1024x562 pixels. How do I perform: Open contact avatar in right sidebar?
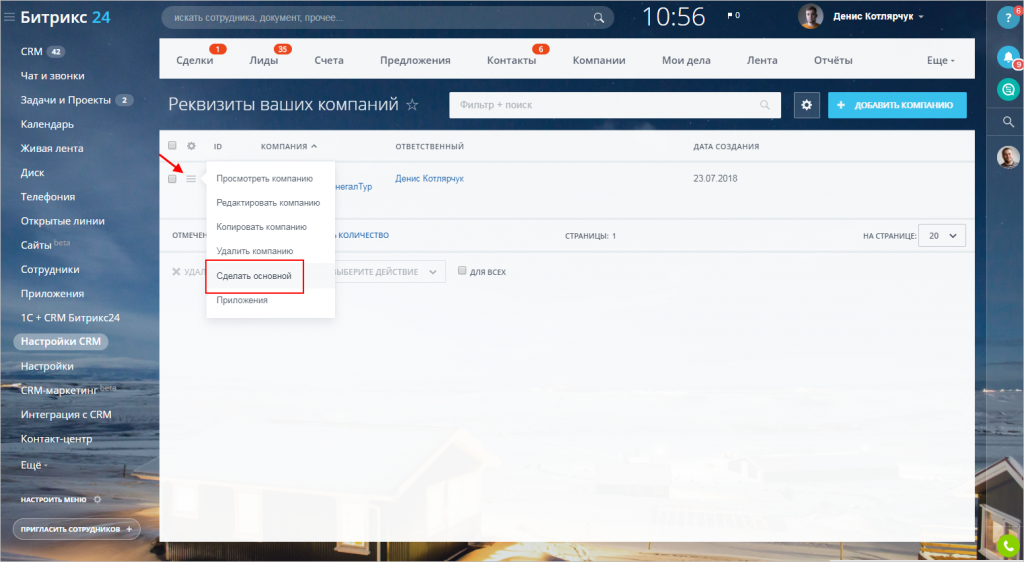pos(1008,157)
